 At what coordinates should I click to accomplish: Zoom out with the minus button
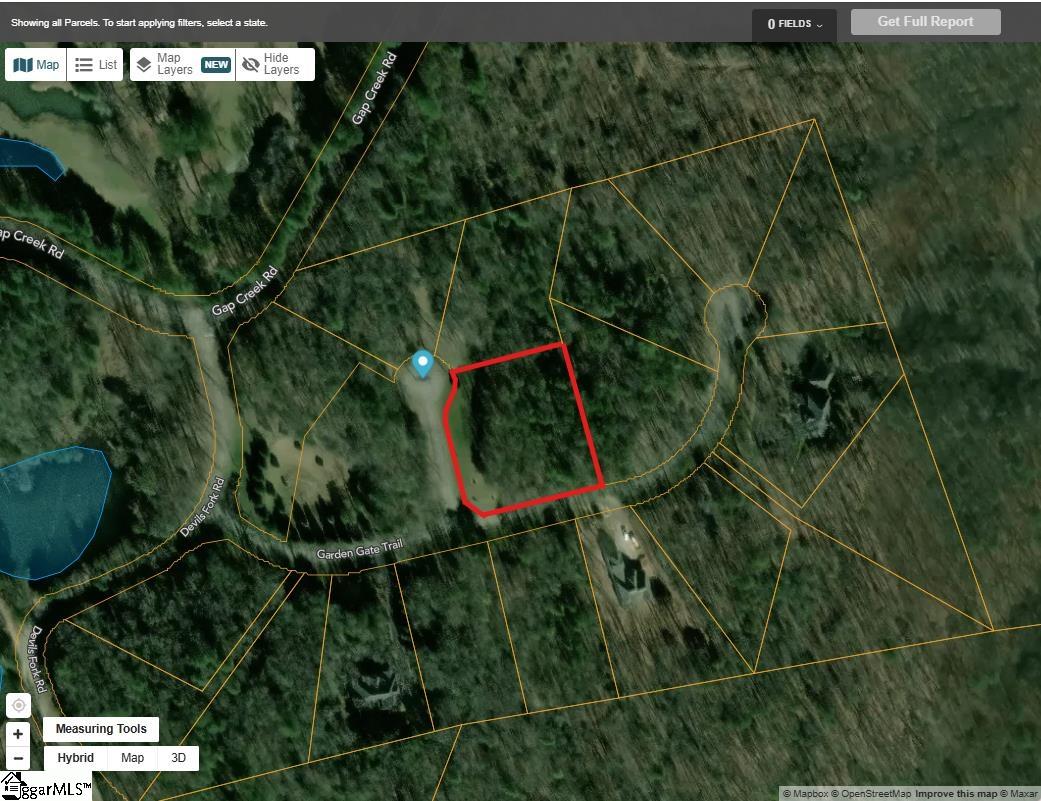pos(19,758)
